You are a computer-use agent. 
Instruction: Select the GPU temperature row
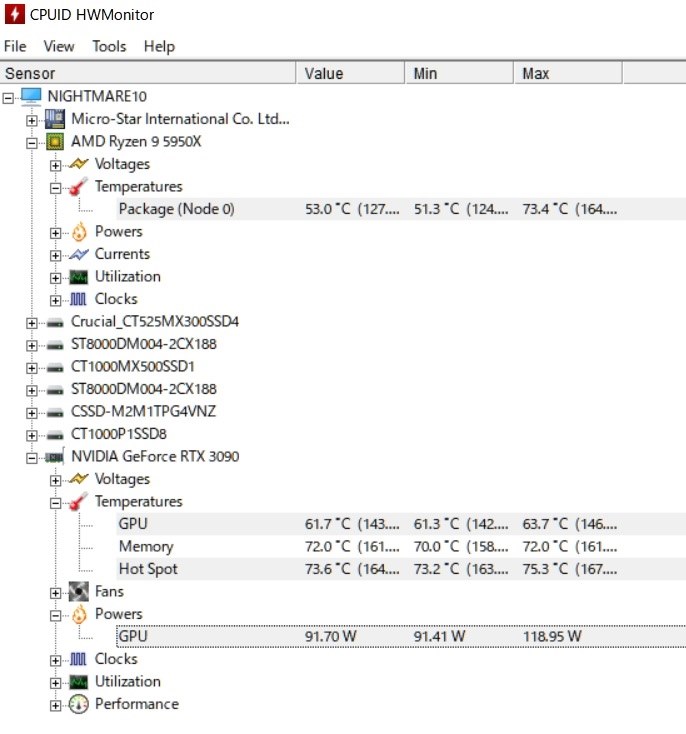[401, 524]
